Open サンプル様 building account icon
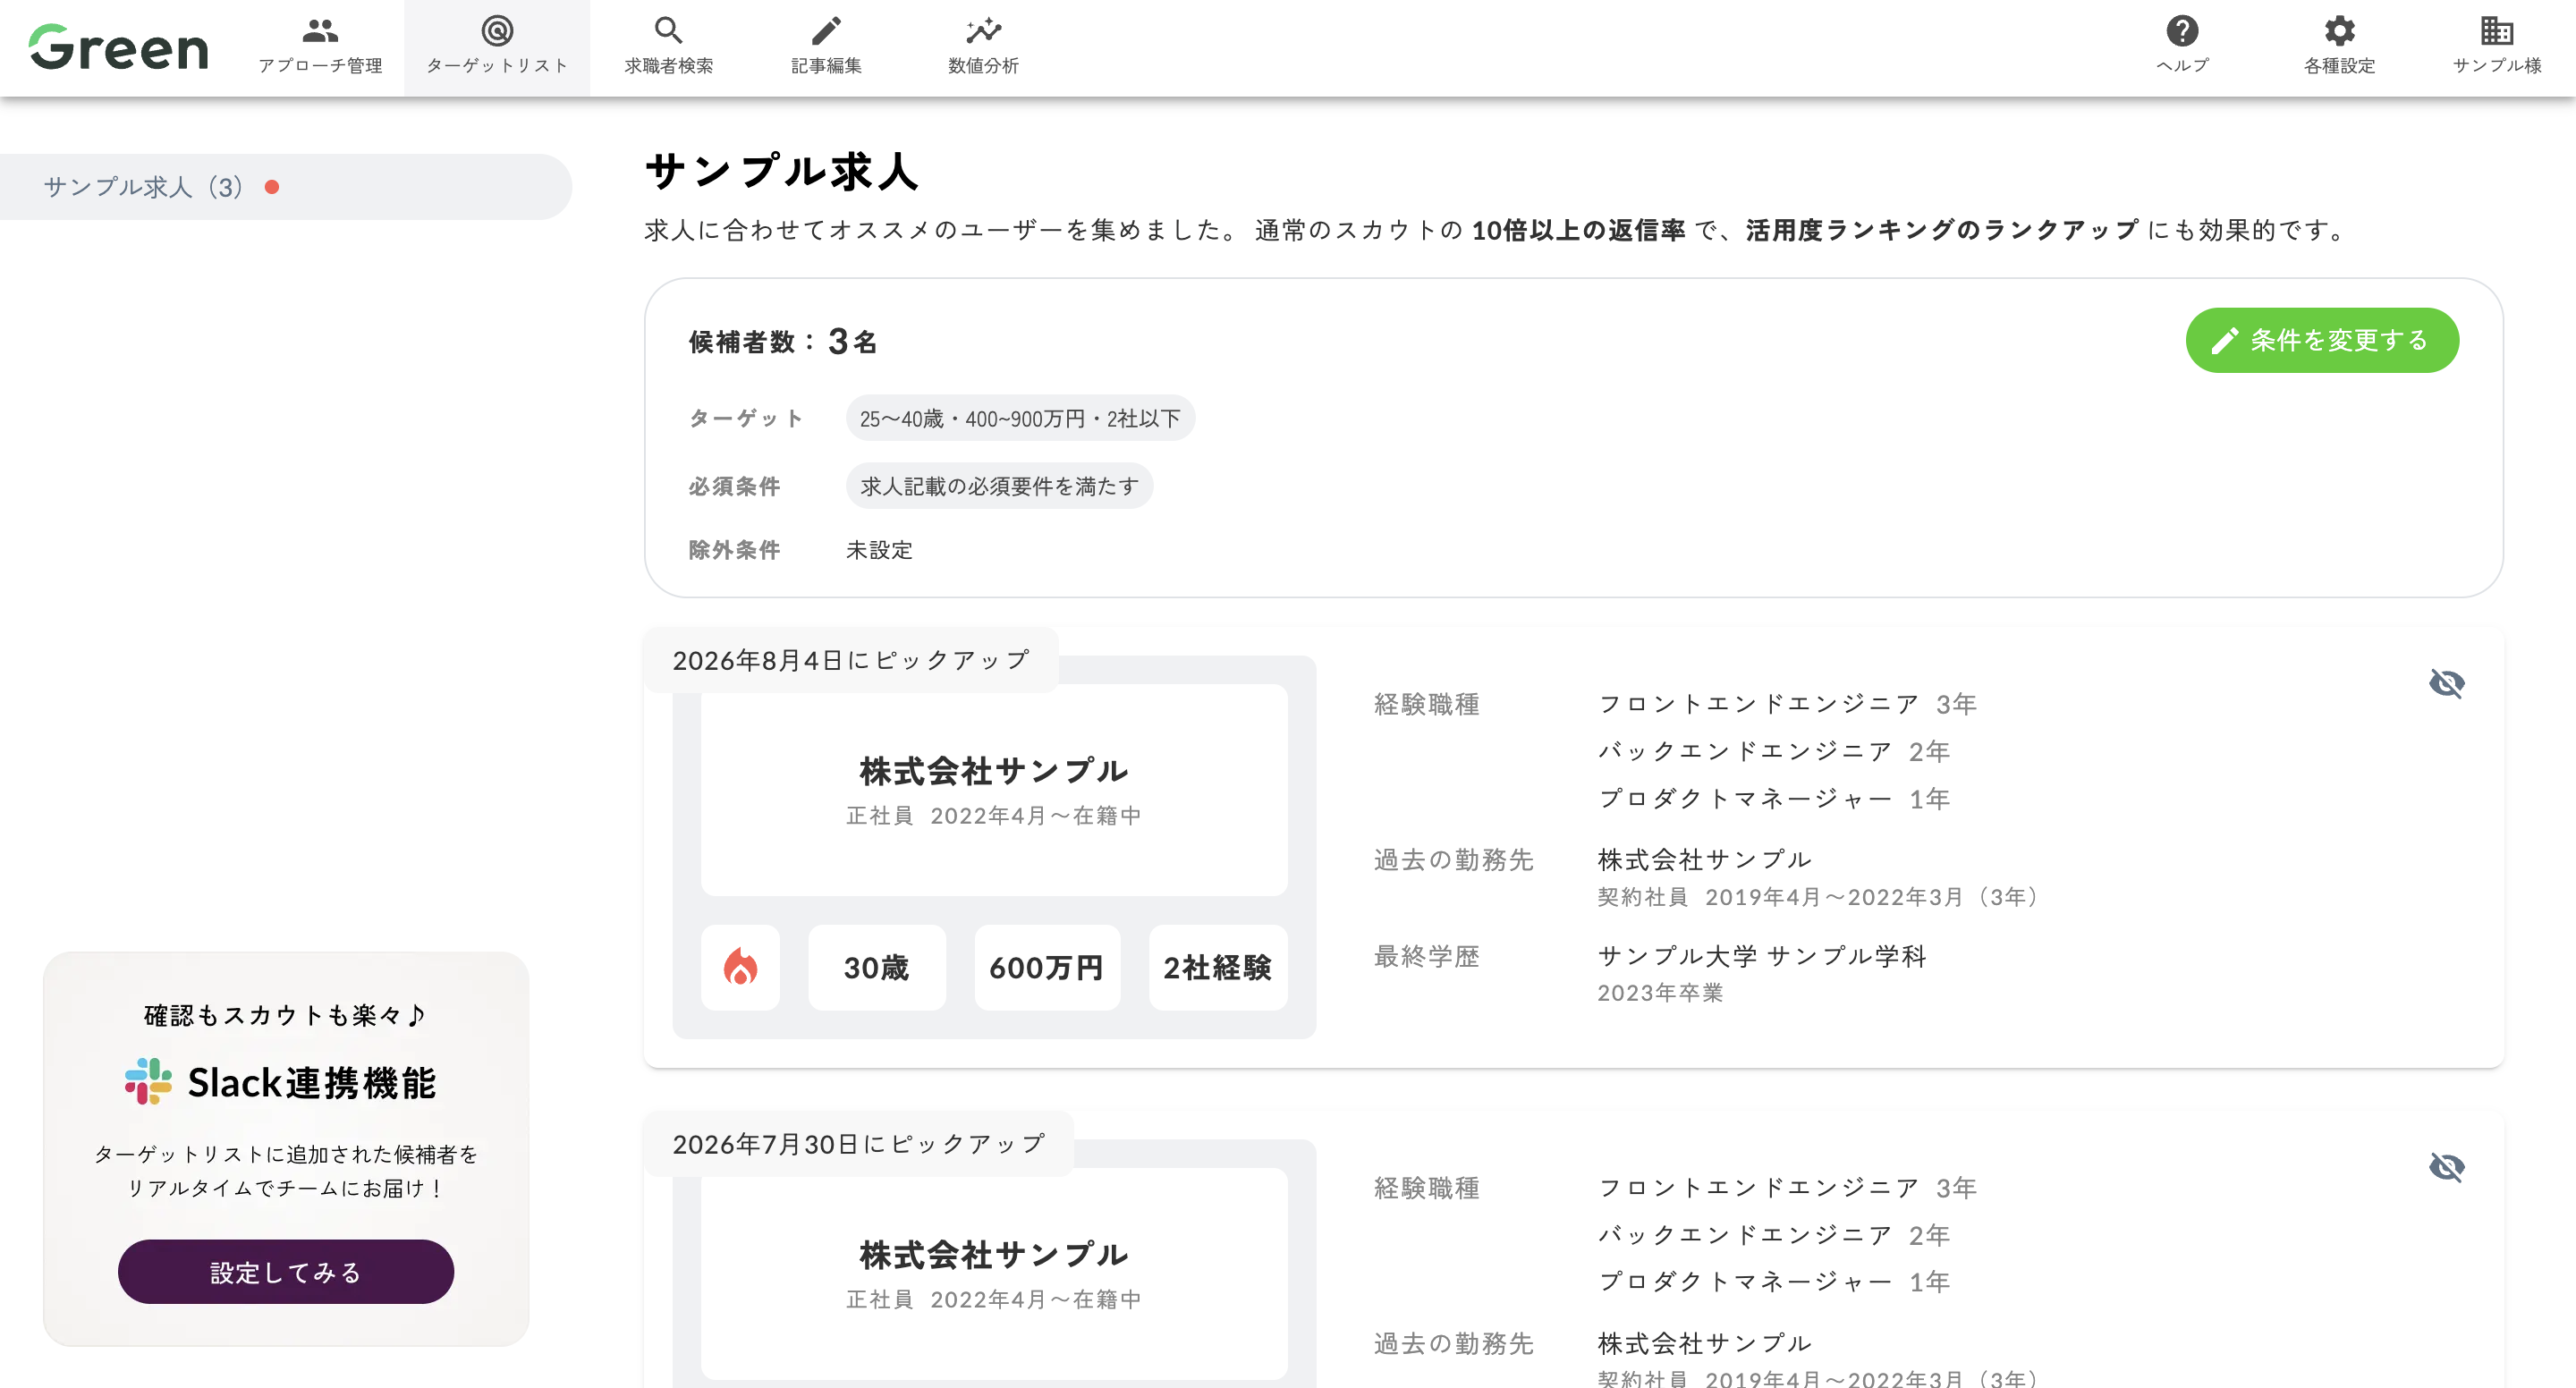The width and height of the screenshot is (2576, 1388). [x=2496, y=31]
